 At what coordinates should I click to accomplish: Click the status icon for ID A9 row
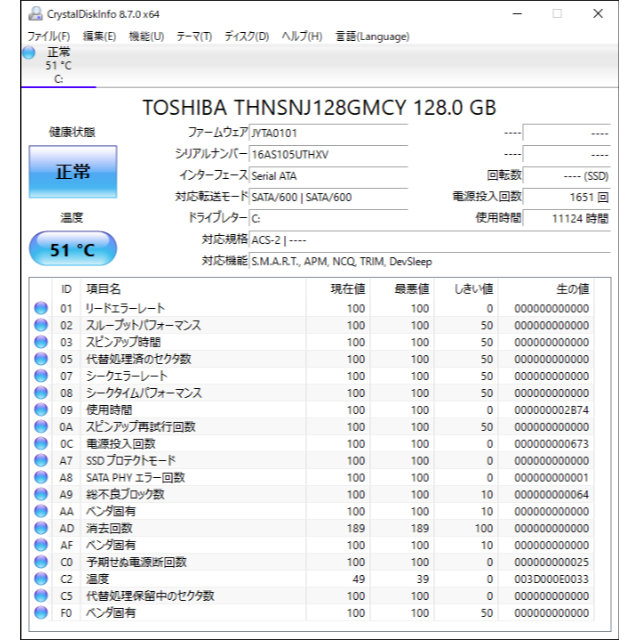41,495
